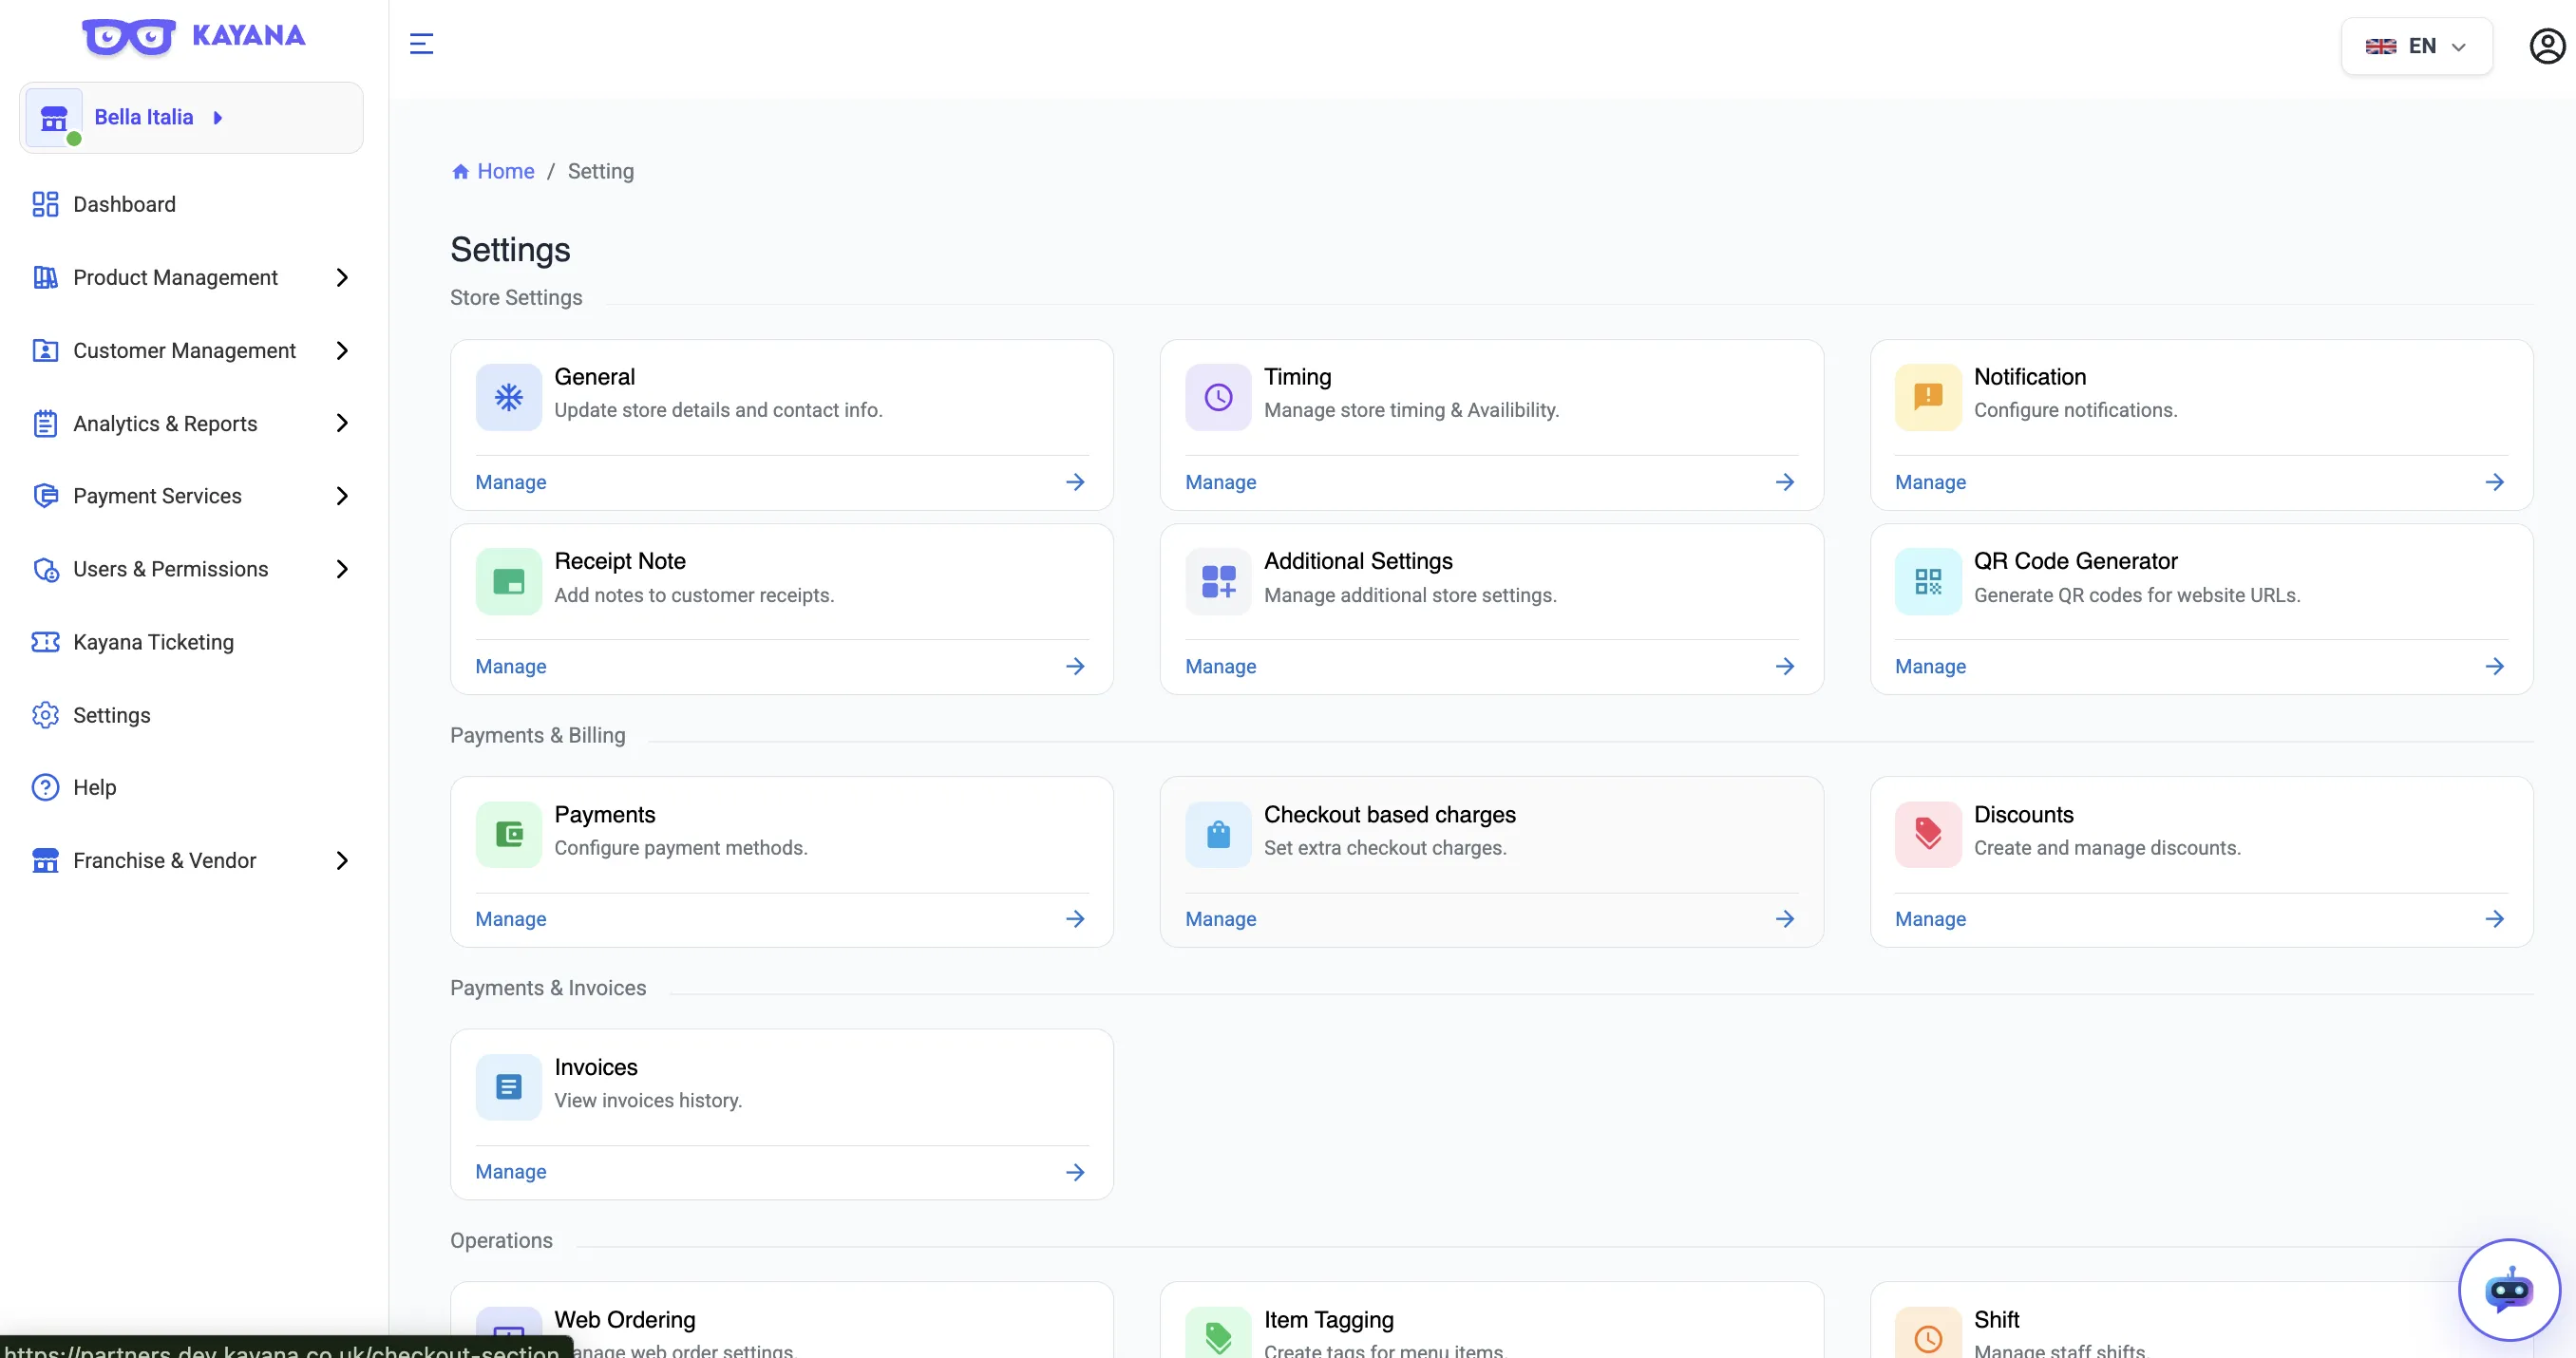Viewport: 2576px width, 1358px height.
Task: Click Manage under Invoices card
Action: [510, 1171]
